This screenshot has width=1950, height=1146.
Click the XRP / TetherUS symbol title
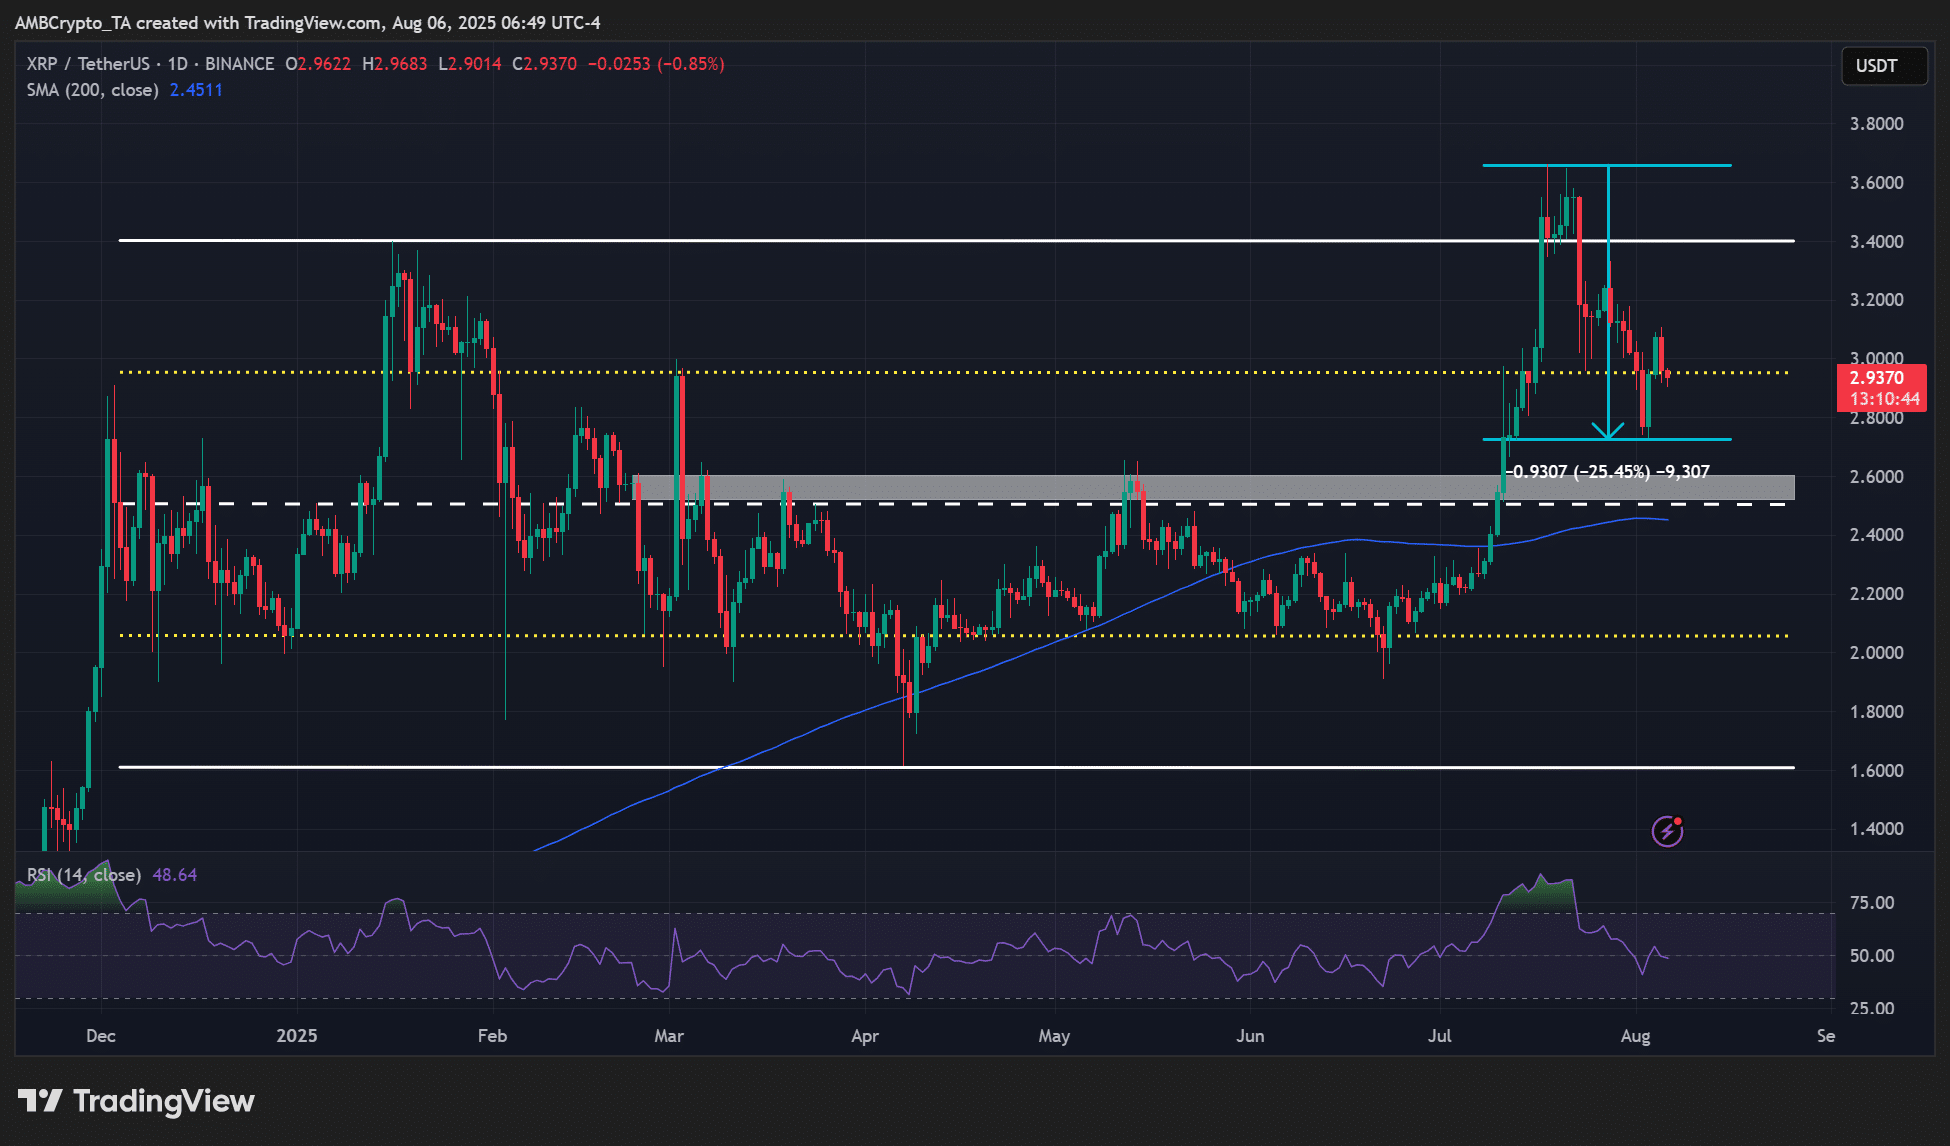click(88, 64)
